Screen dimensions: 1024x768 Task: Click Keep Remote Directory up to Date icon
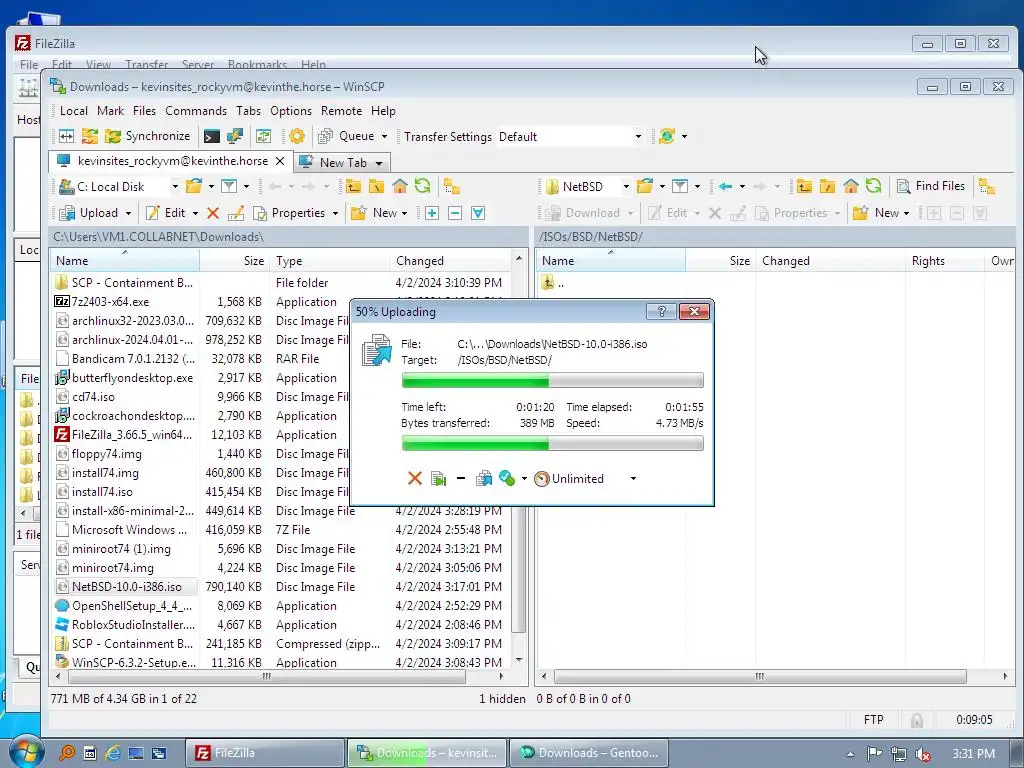pyautogui.click(x=263, y=136)
